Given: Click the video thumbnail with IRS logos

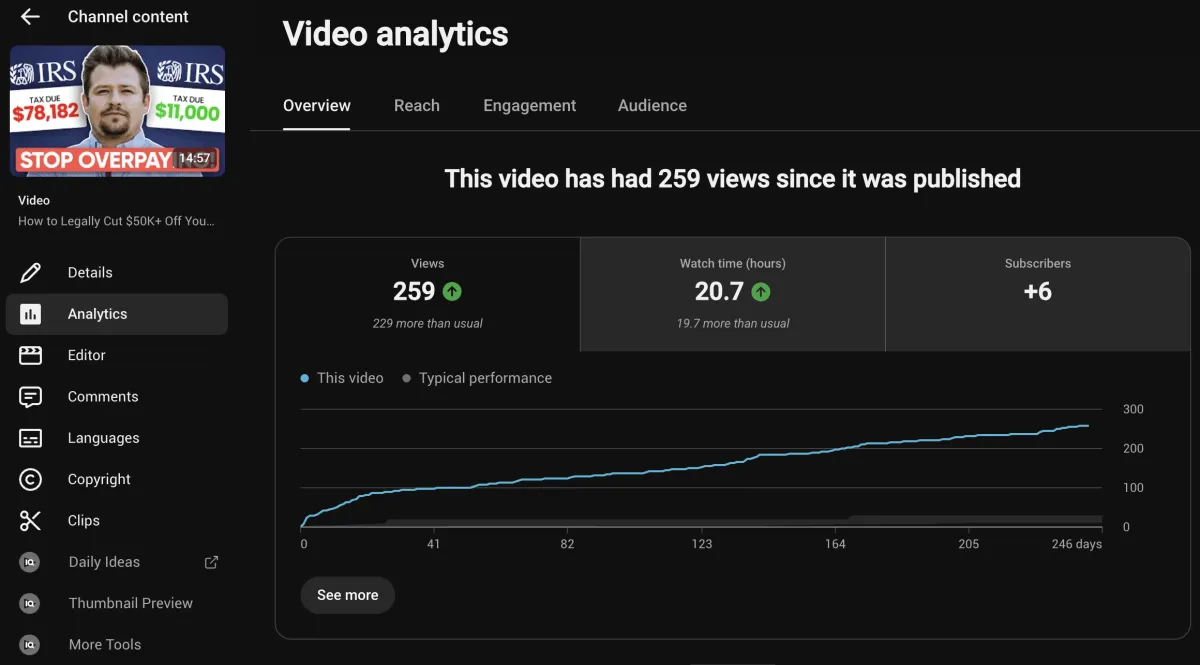Looking at the screenshot, I should pyautogui.click(x=117, y=111).
